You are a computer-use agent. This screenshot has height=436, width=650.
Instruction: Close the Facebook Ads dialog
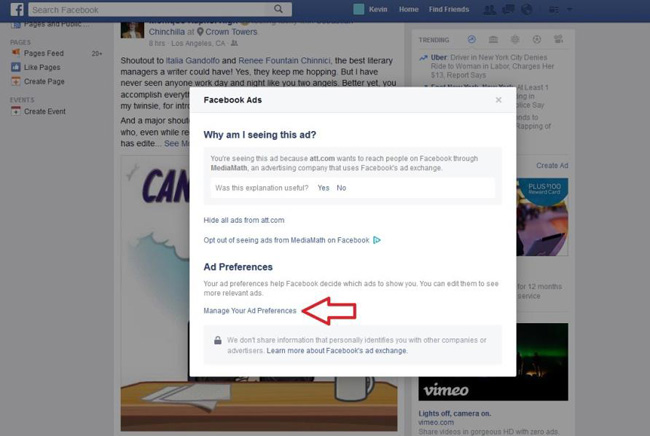tap(498, 100)
